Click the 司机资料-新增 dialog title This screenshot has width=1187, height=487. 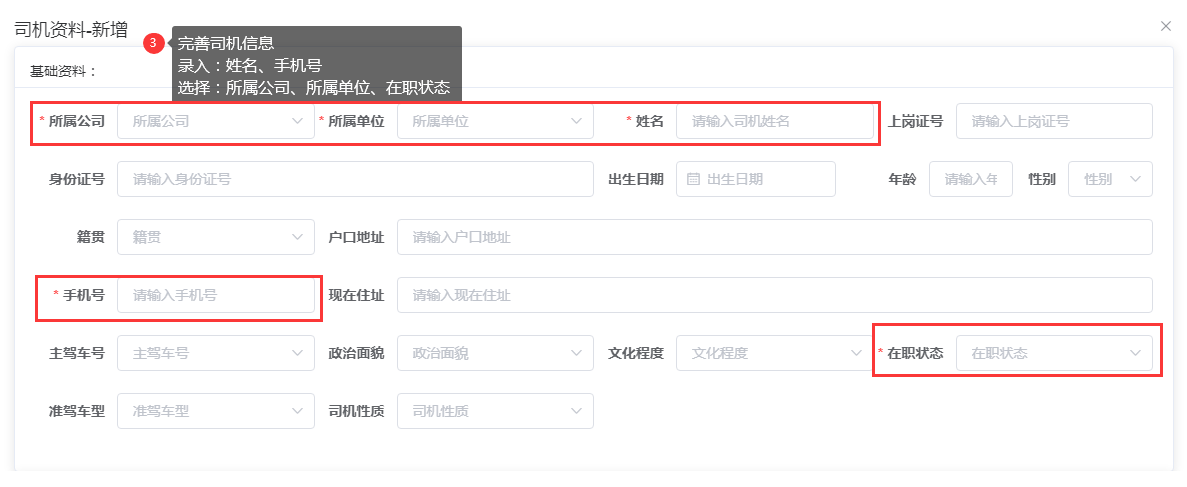pyautogui.click(x=71, y=30)
